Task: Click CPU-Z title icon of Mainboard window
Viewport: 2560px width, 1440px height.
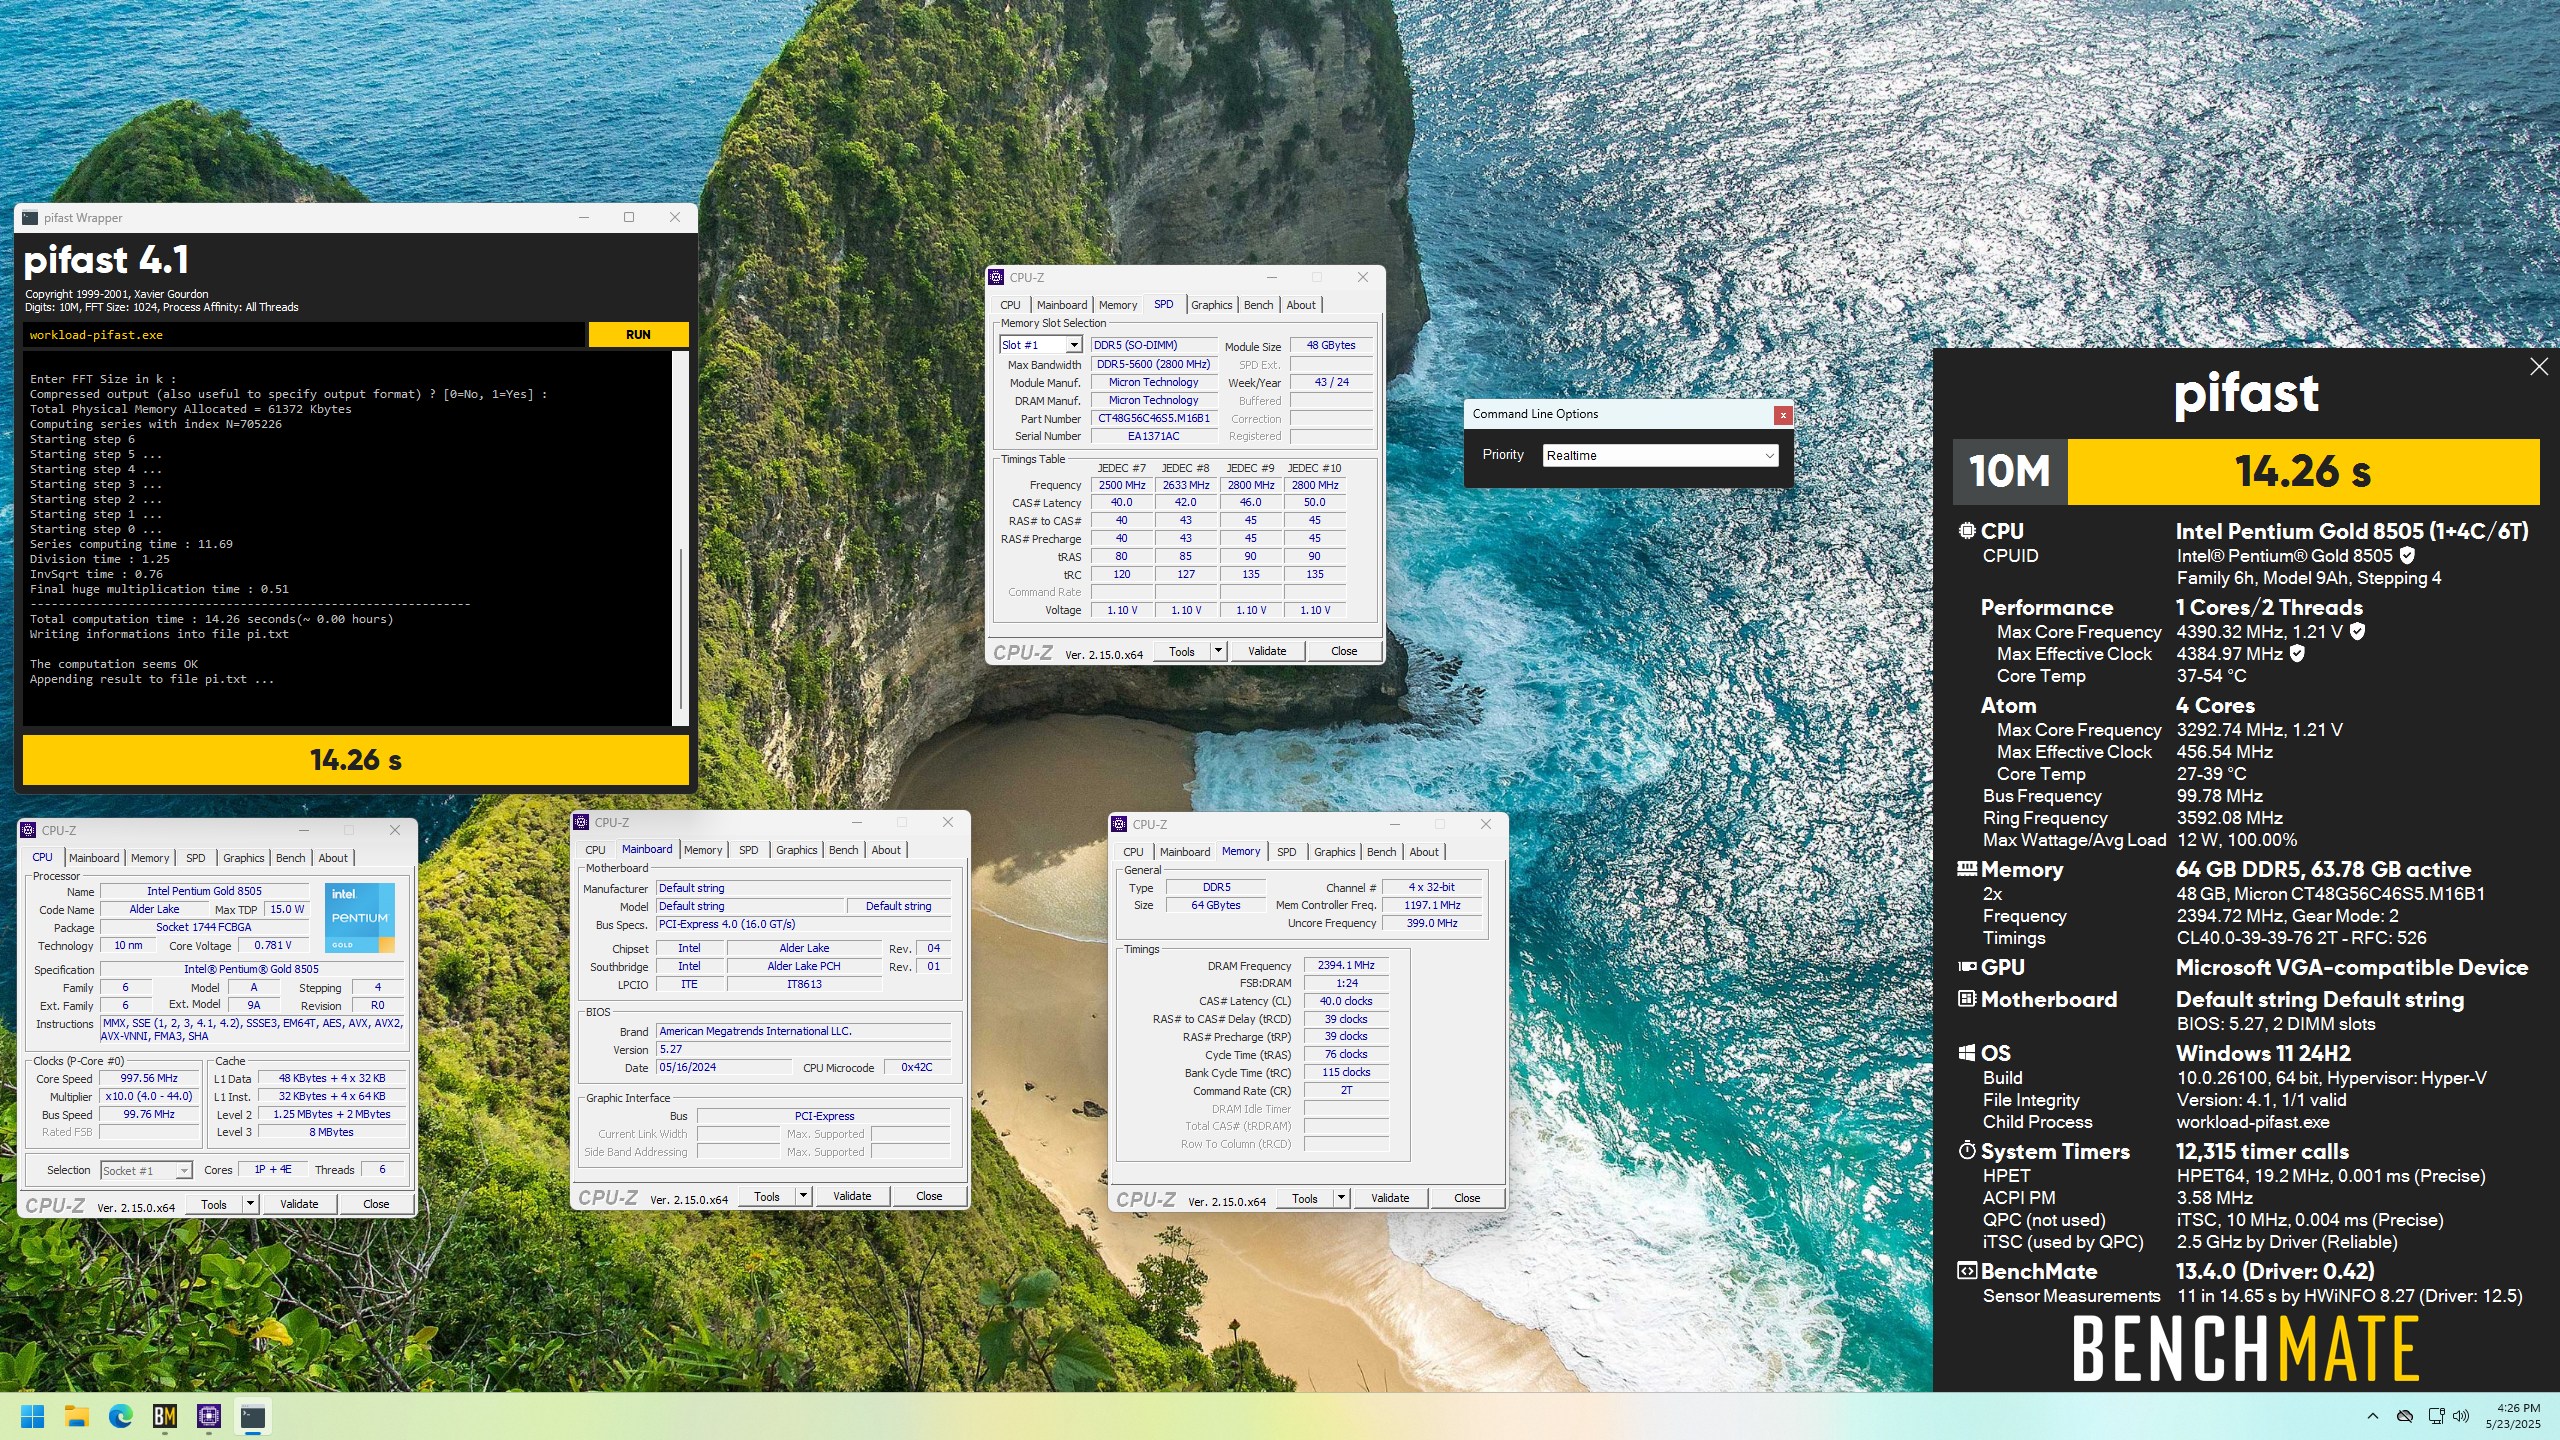Action: (581, 823)
